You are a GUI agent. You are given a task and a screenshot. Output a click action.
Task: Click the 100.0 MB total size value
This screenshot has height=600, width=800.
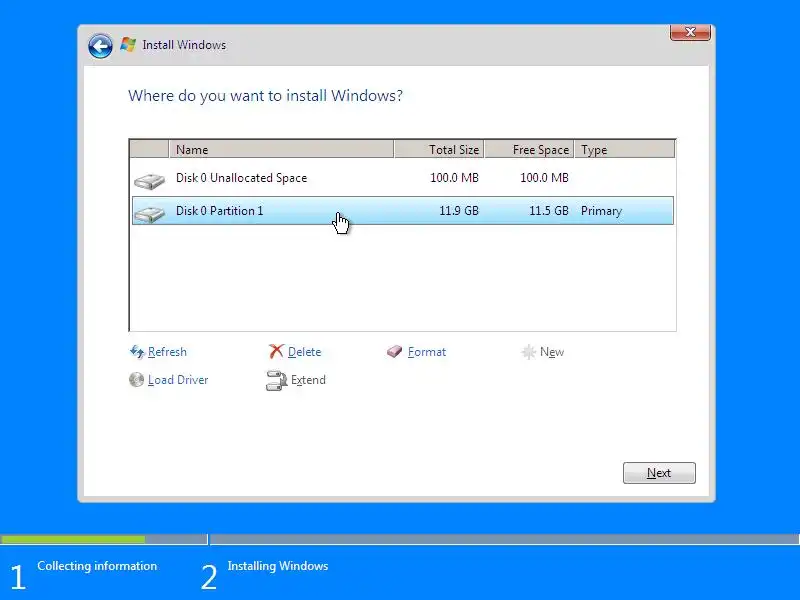pyautogui.click(x=454, y=178)
